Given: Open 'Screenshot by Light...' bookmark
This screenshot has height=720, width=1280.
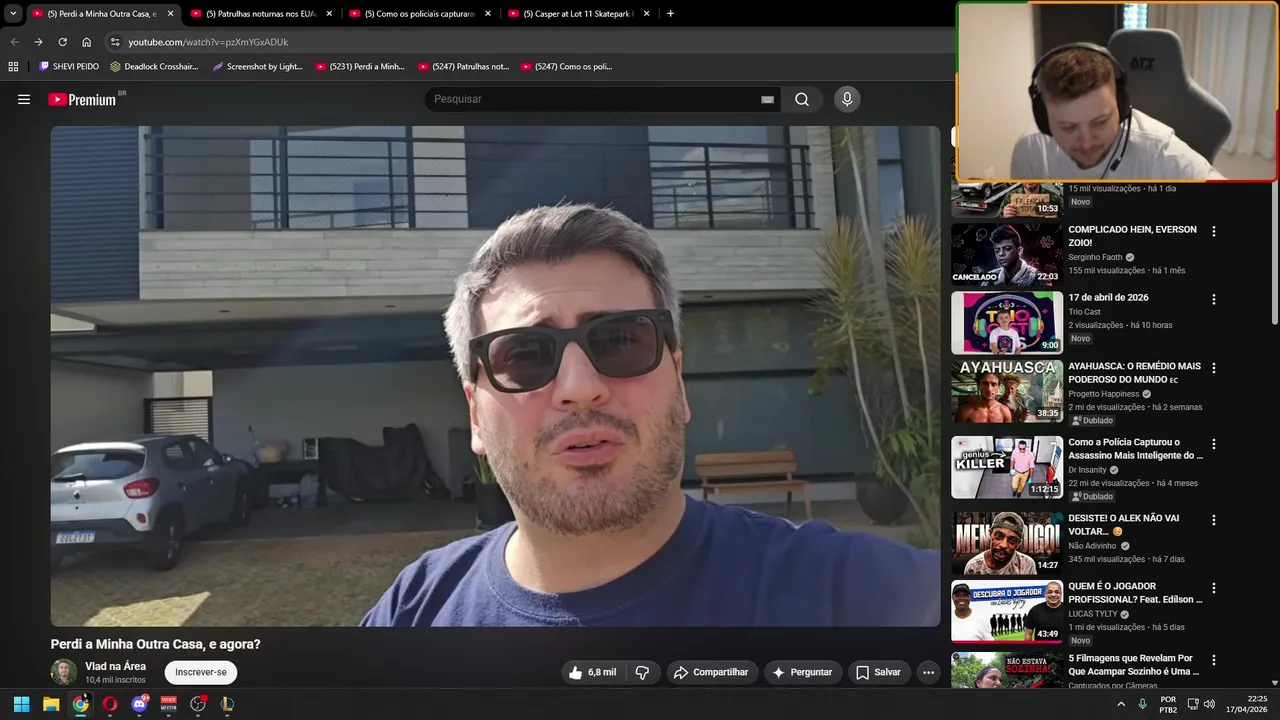Looking at the screenshot, I should coord(257,67).
